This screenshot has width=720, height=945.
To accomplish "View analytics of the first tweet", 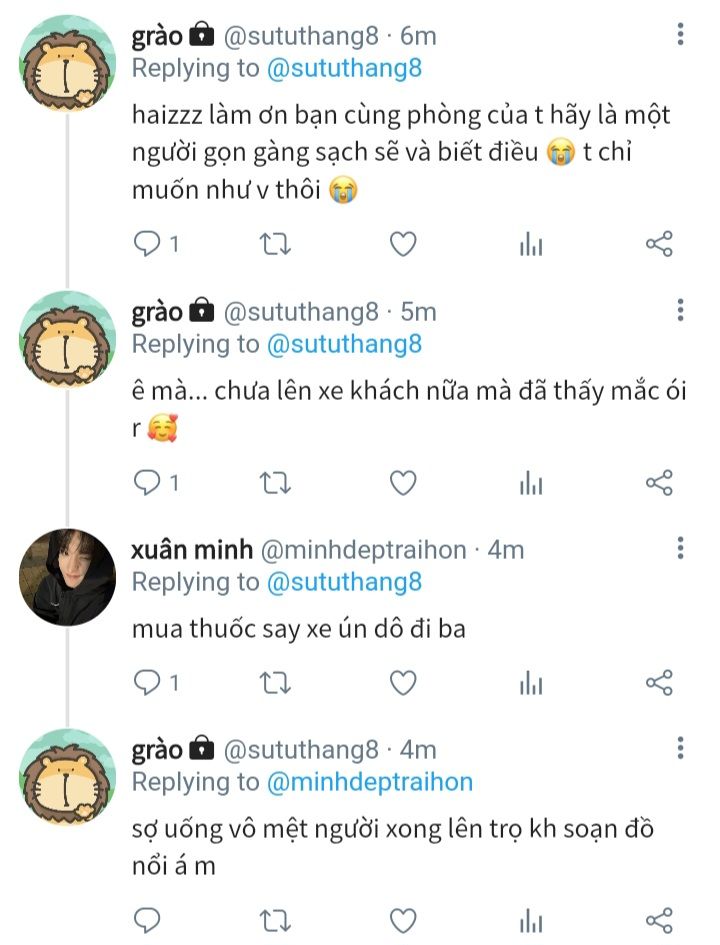I will pos(531,244).
